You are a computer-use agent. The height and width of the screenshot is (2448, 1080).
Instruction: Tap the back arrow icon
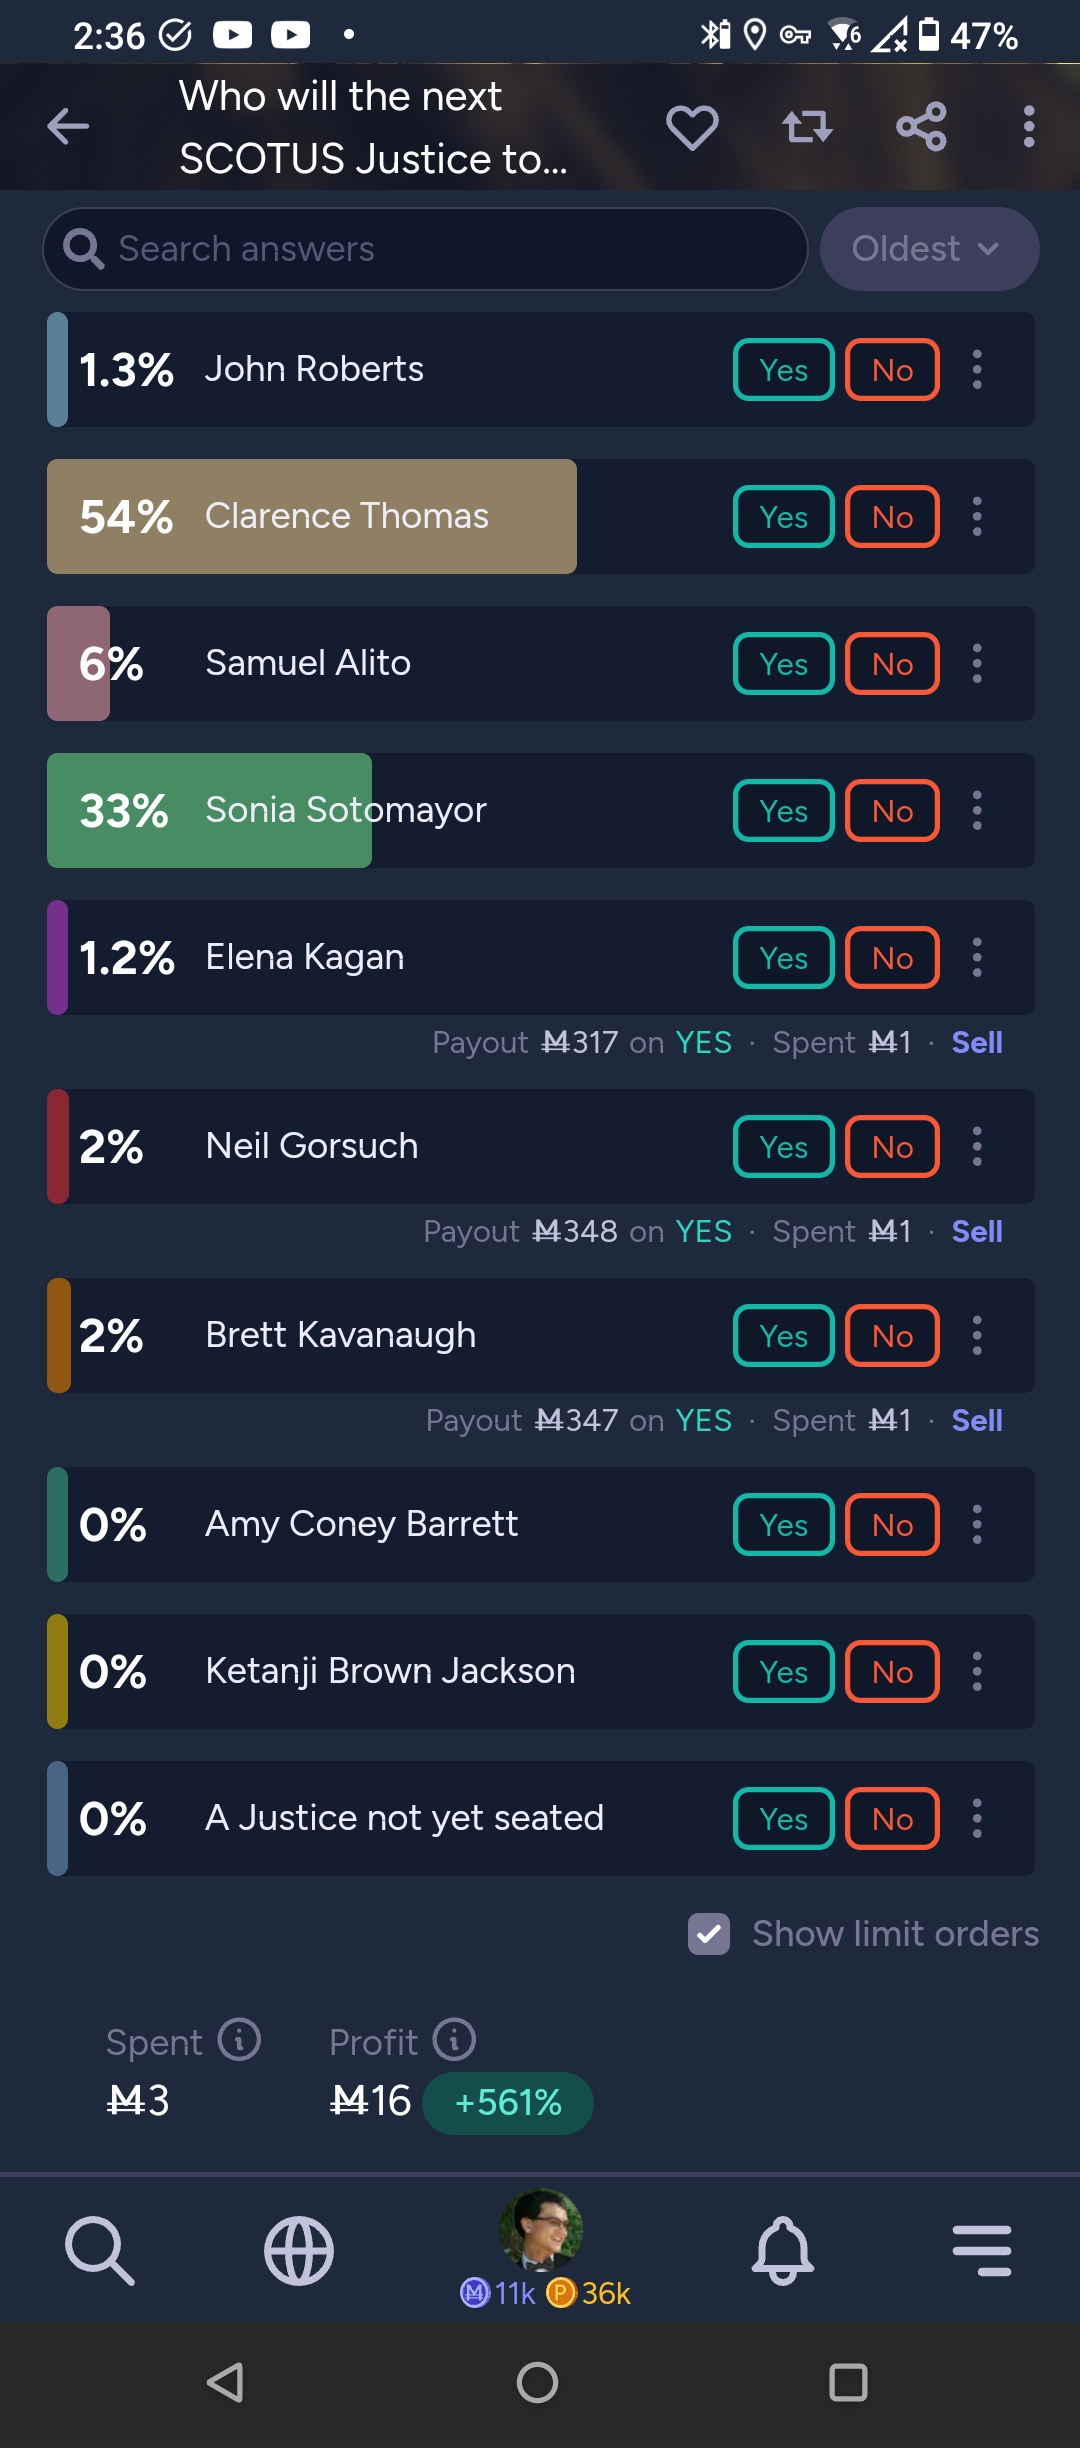tap(68, 126)
